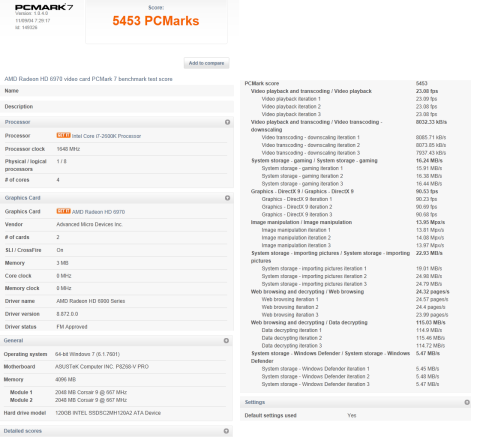Click the Module 2 memory row
The height and width of the screenshot is (437, 480).
click(x=68, y=400)
